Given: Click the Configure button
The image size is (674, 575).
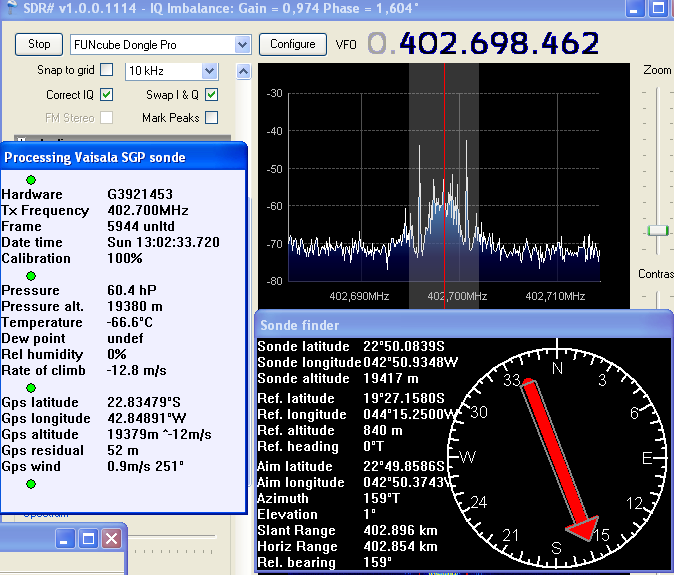Looking at the screenshot, I should click(x=293, y=44).
